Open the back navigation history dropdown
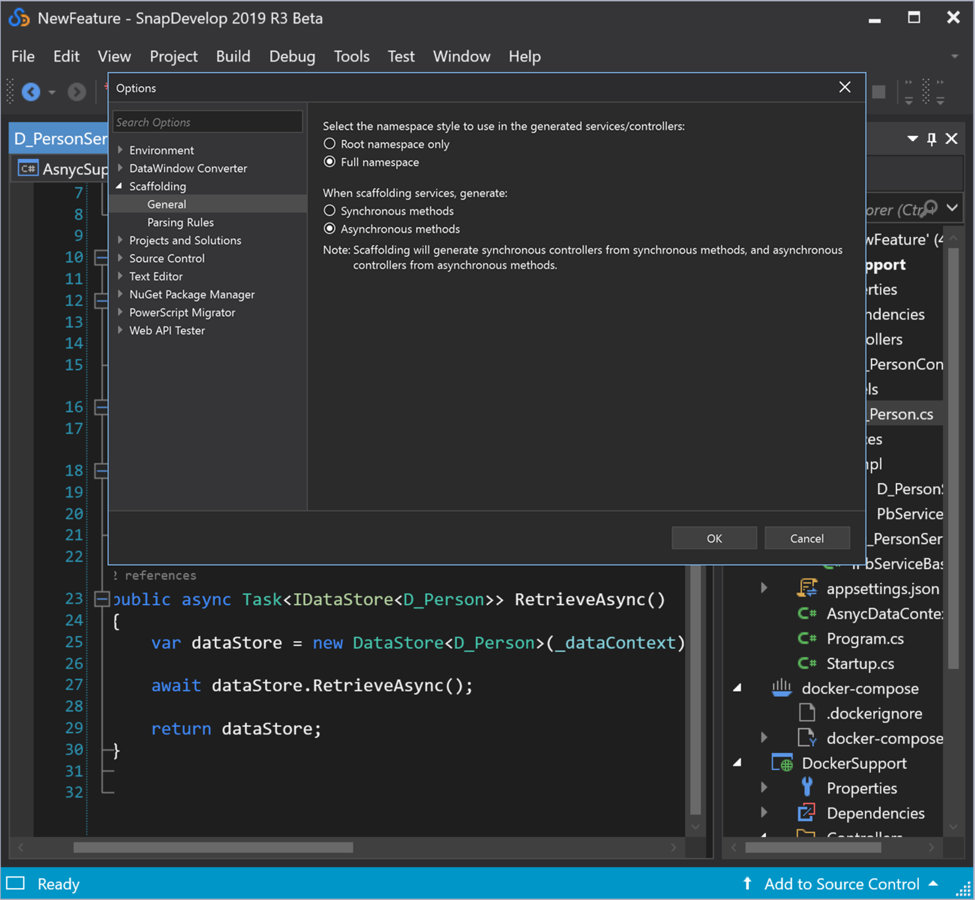 tap(52, 93)
